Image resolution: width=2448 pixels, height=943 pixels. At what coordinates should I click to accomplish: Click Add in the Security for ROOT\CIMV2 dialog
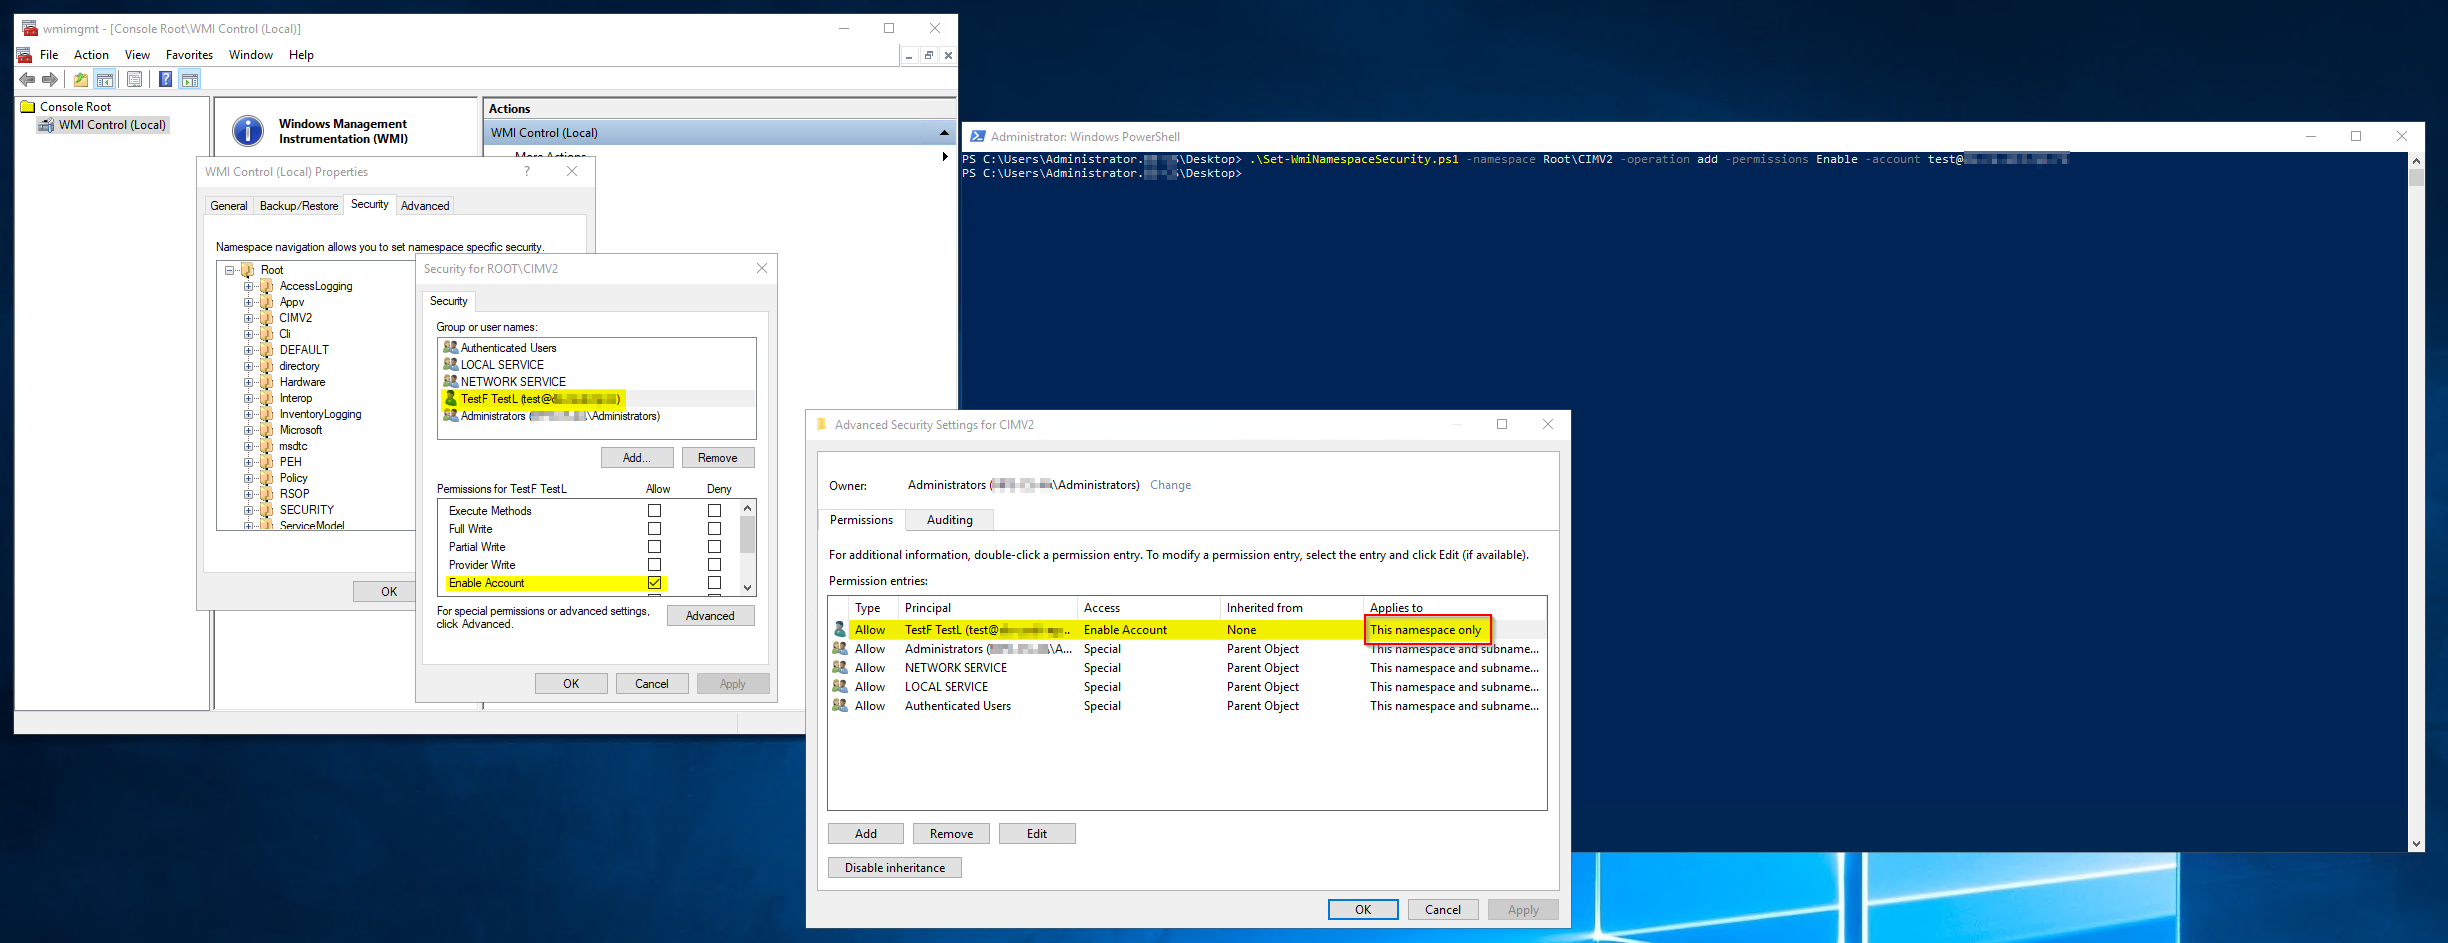coord(637,457)
